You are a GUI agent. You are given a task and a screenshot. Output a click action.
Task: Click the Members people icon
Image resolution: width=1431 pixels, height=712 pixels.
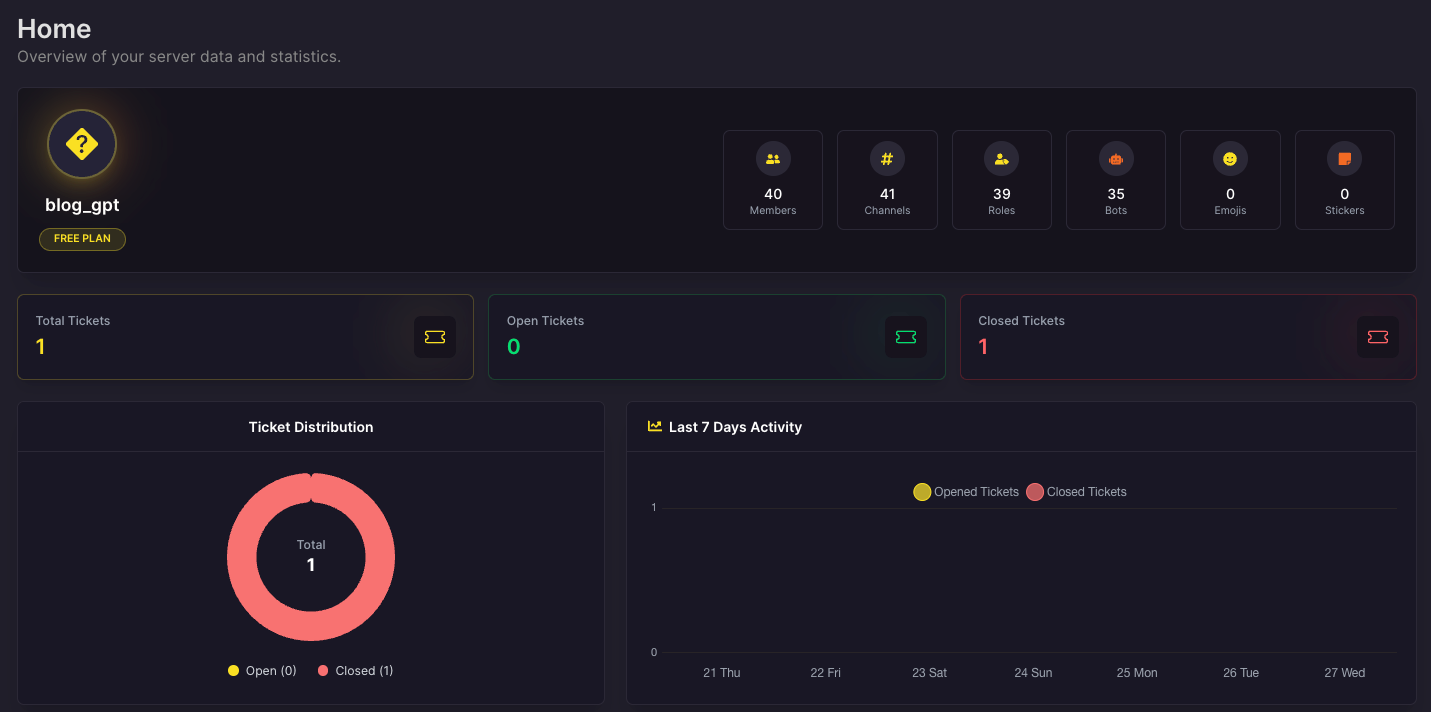tap(773, 158)
